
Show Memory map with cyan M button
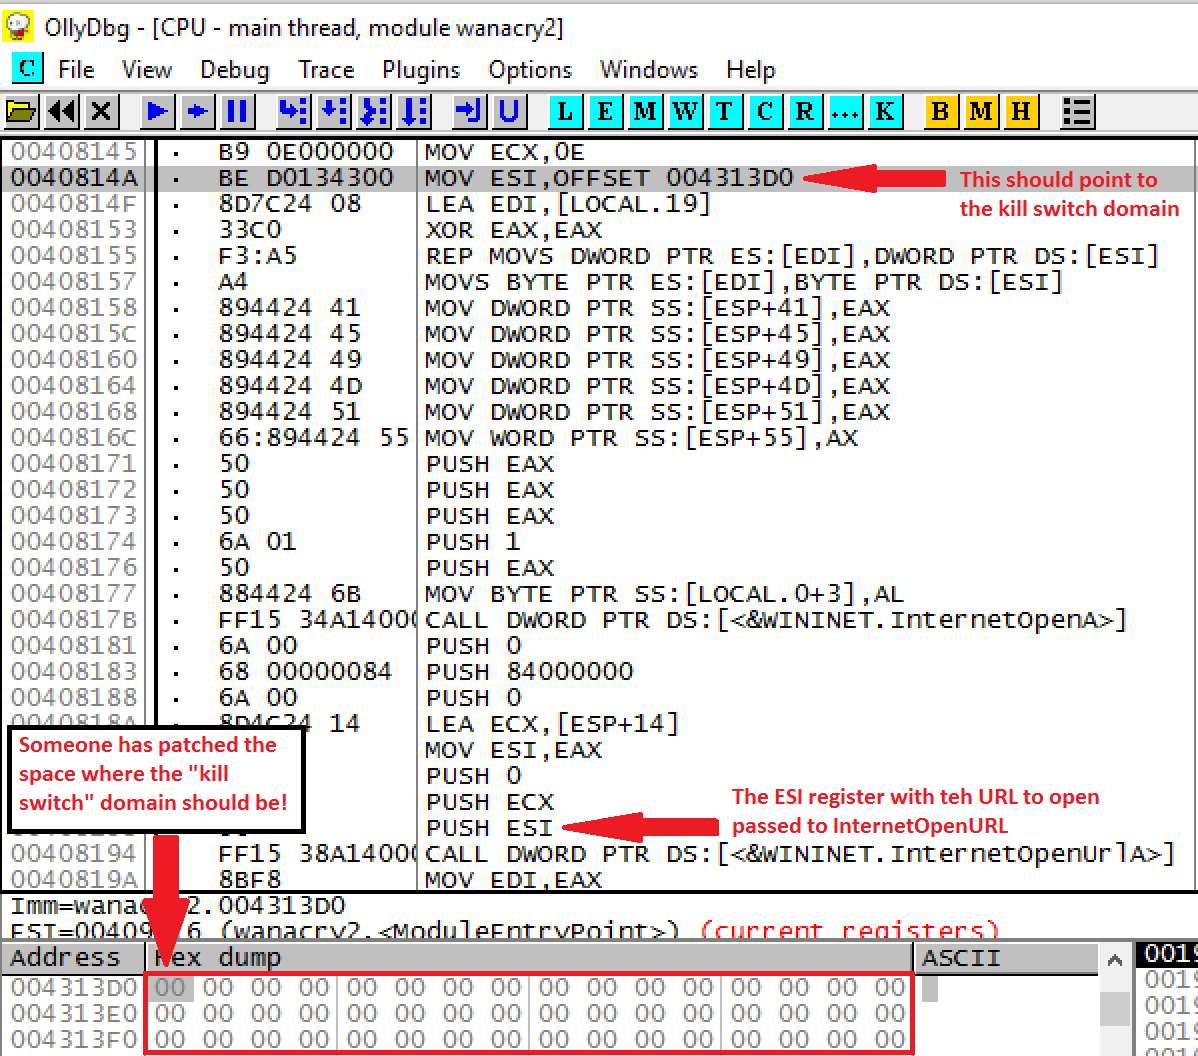[645, 111]
